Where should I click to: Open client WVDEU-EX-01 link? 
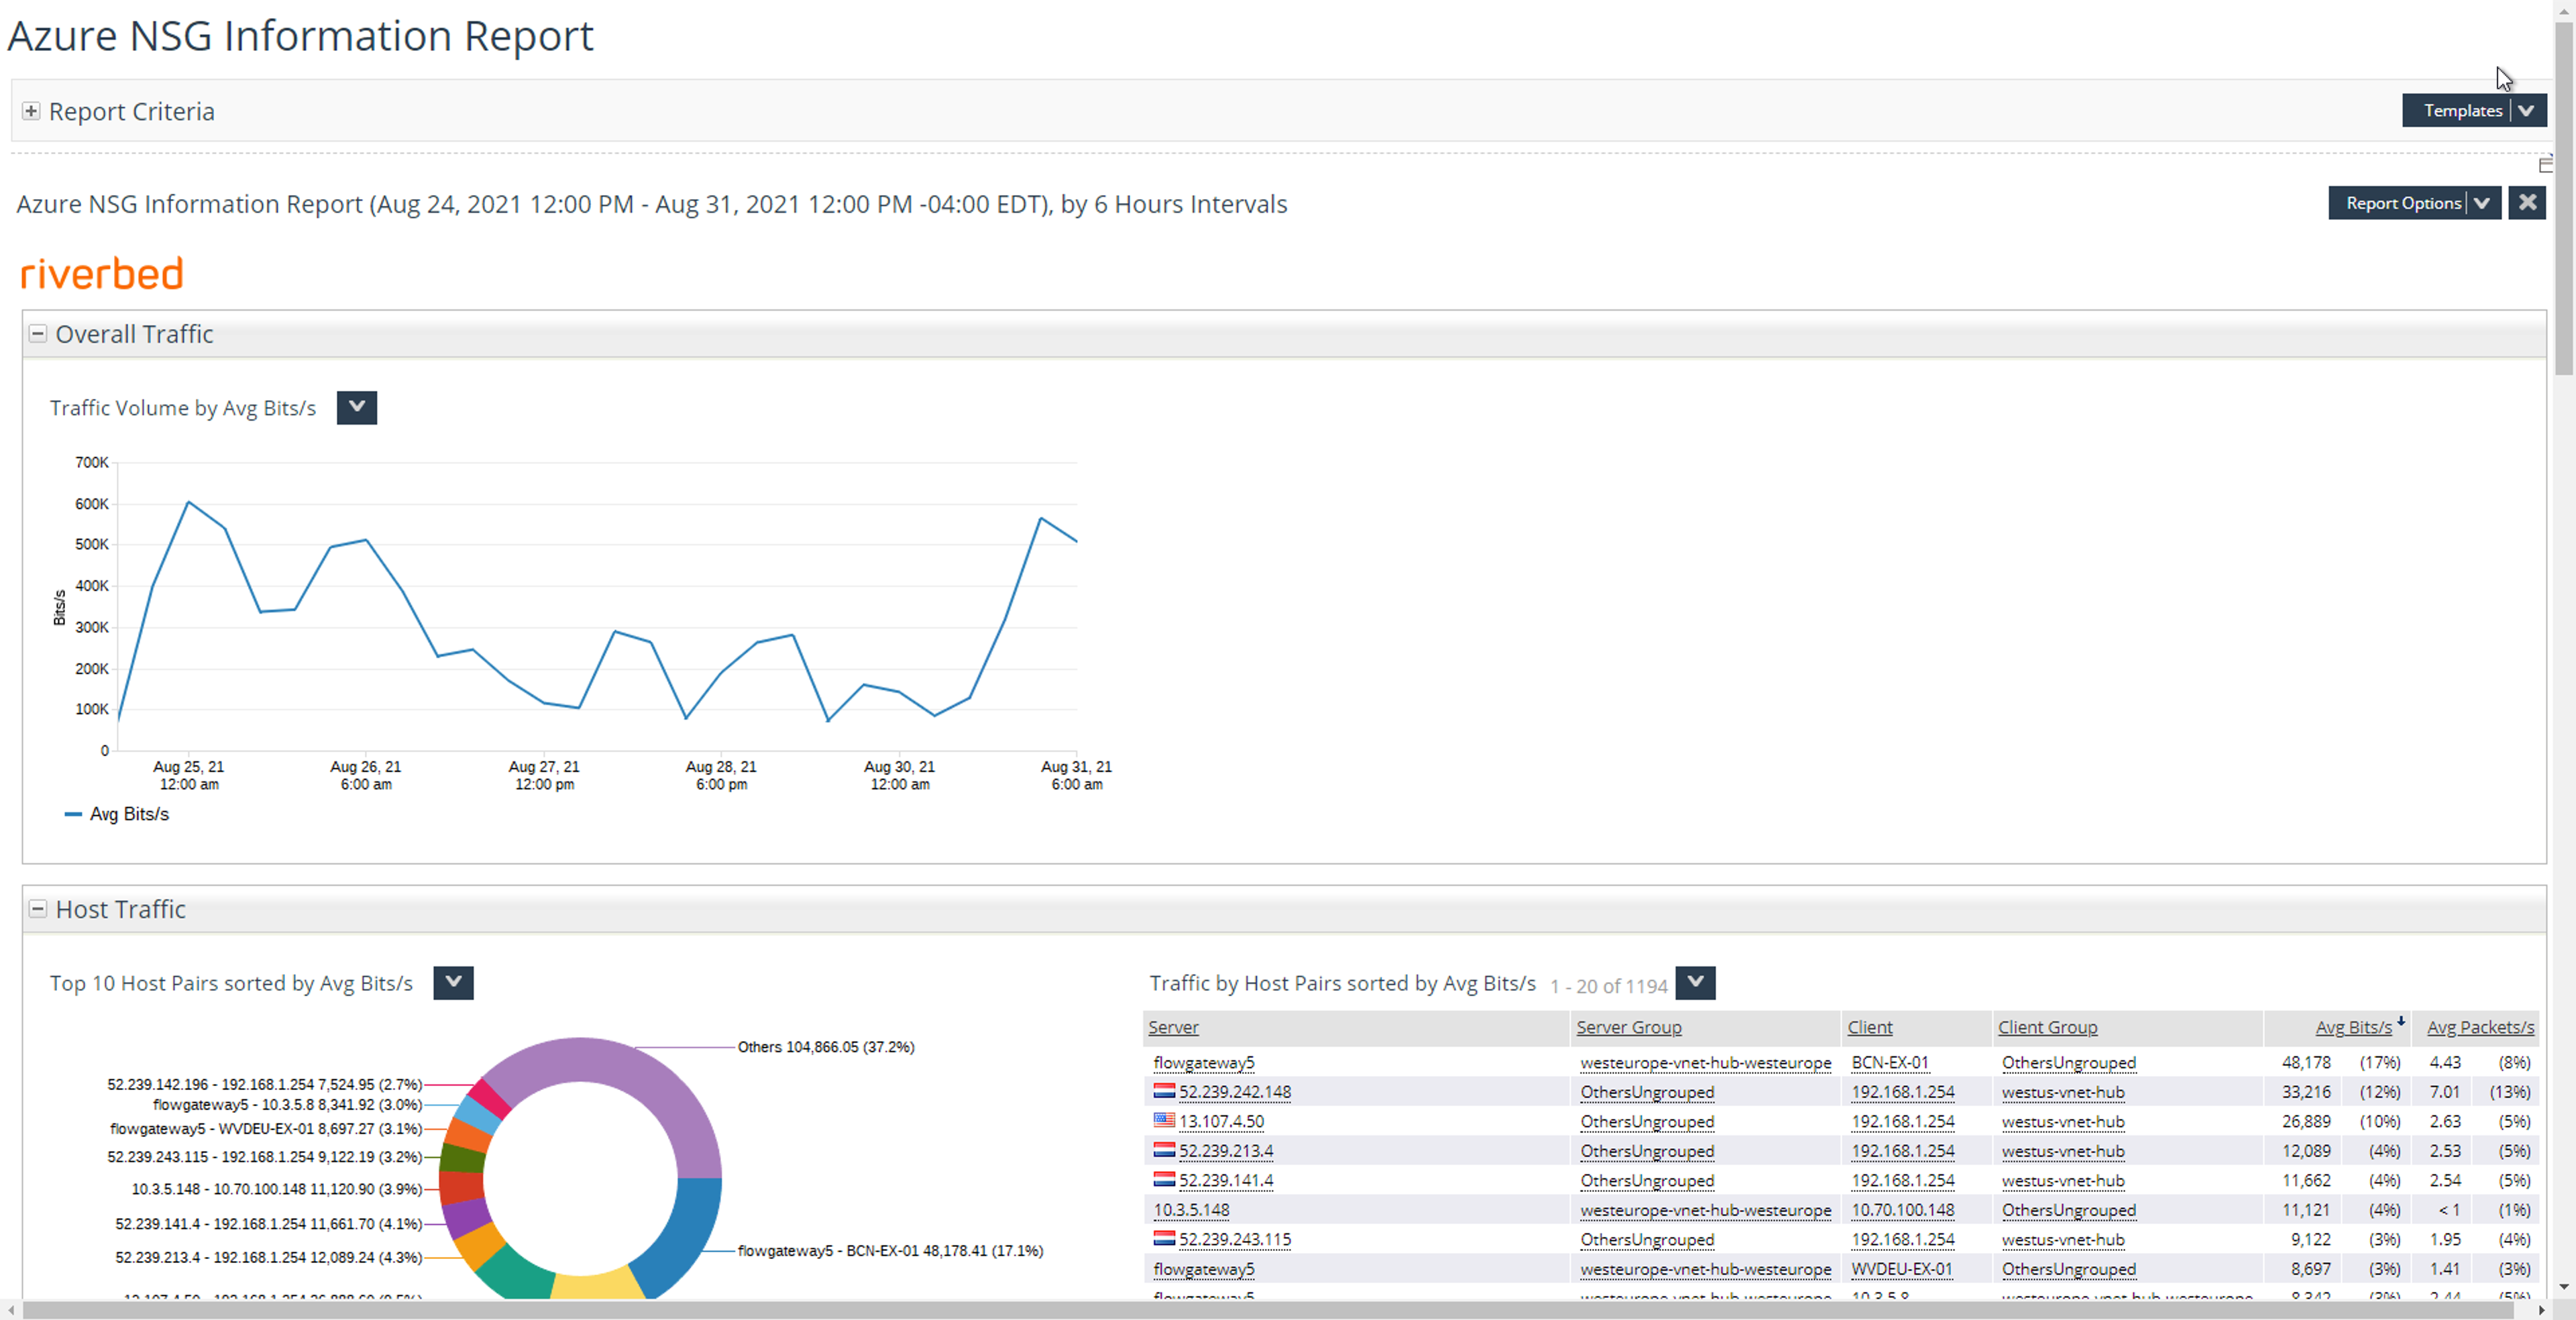(x=1901, y=1269)
